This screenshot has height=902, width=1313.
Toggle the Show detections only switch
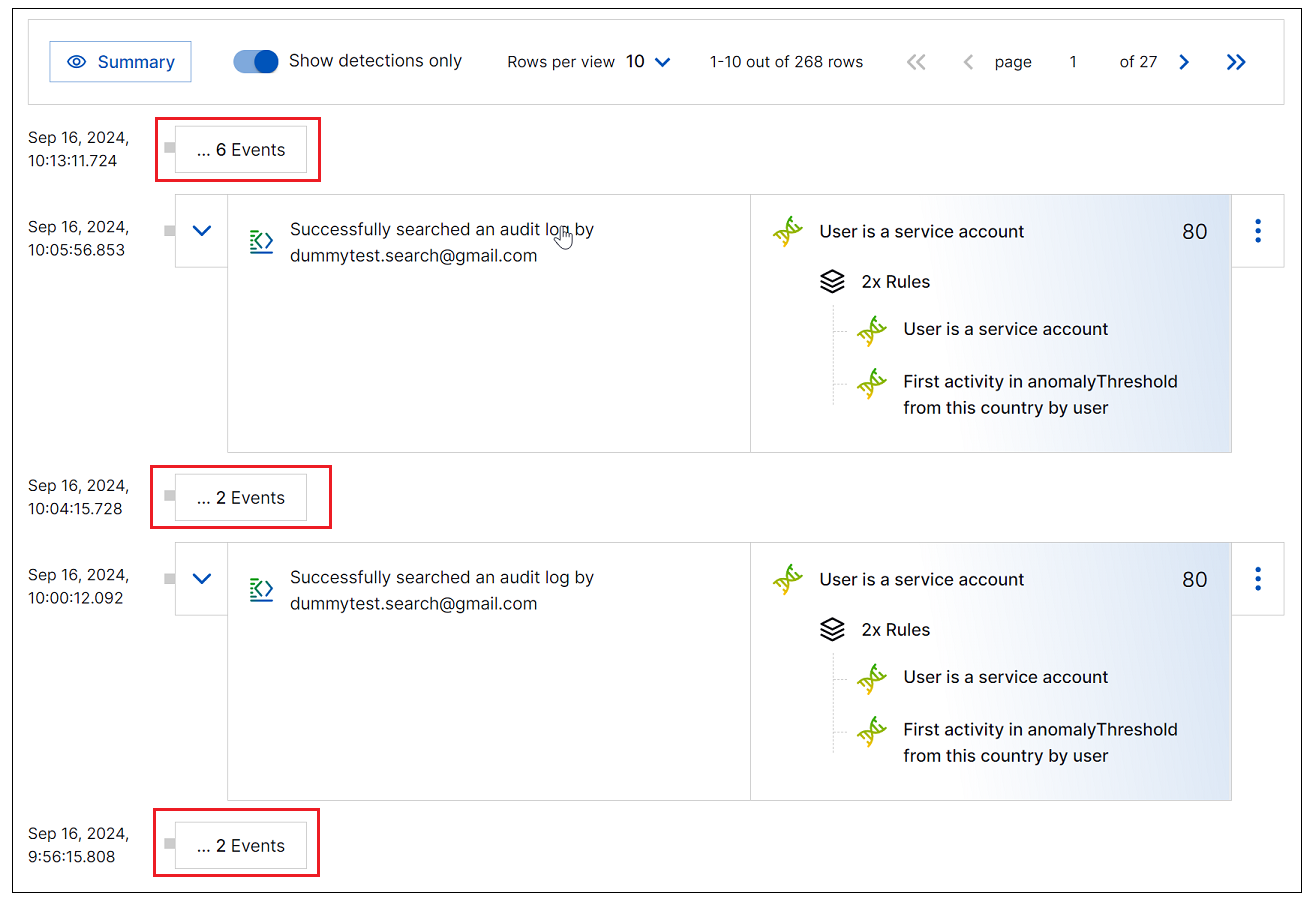pos(256,62)
